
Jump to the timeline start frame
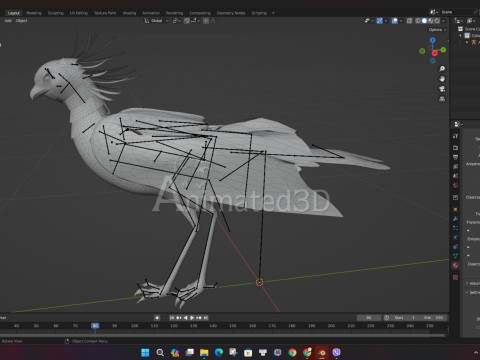[172, 318]
